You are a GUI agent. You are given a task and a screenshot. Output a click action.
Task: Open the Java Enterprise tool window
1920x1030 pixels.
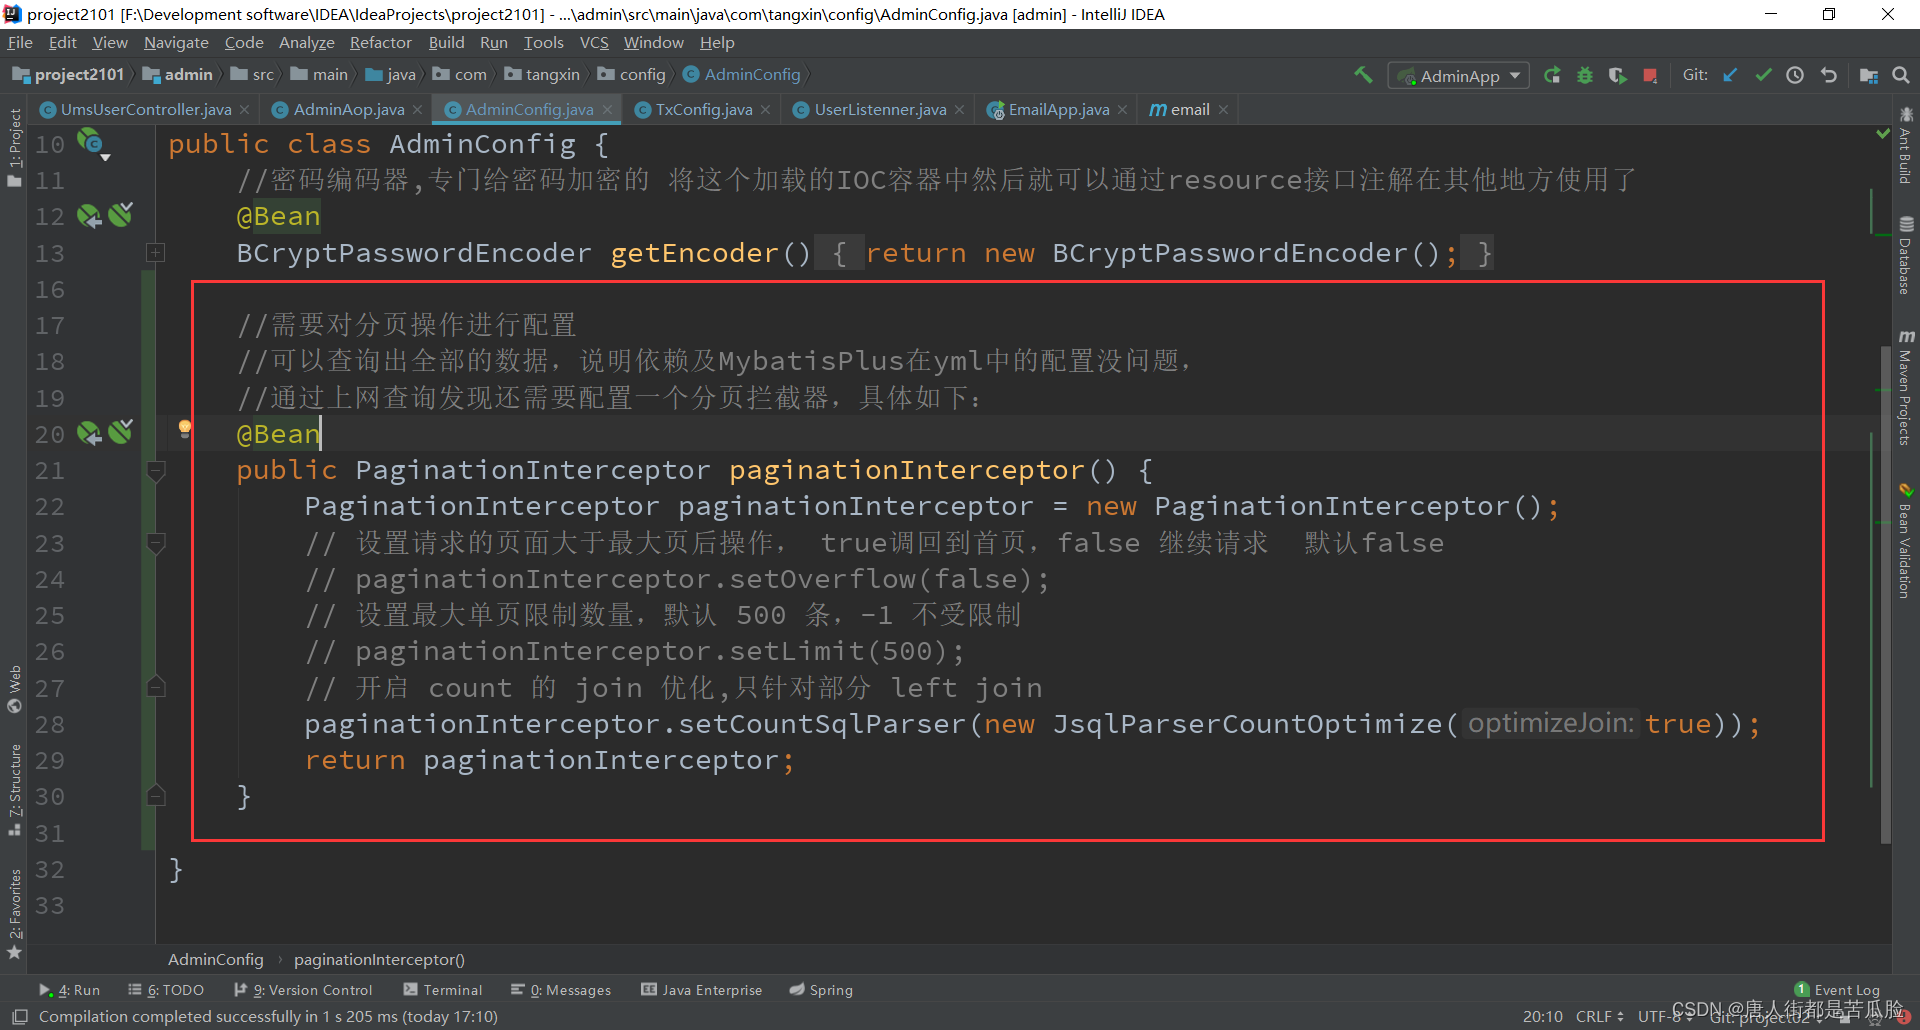tap(702, 990)
